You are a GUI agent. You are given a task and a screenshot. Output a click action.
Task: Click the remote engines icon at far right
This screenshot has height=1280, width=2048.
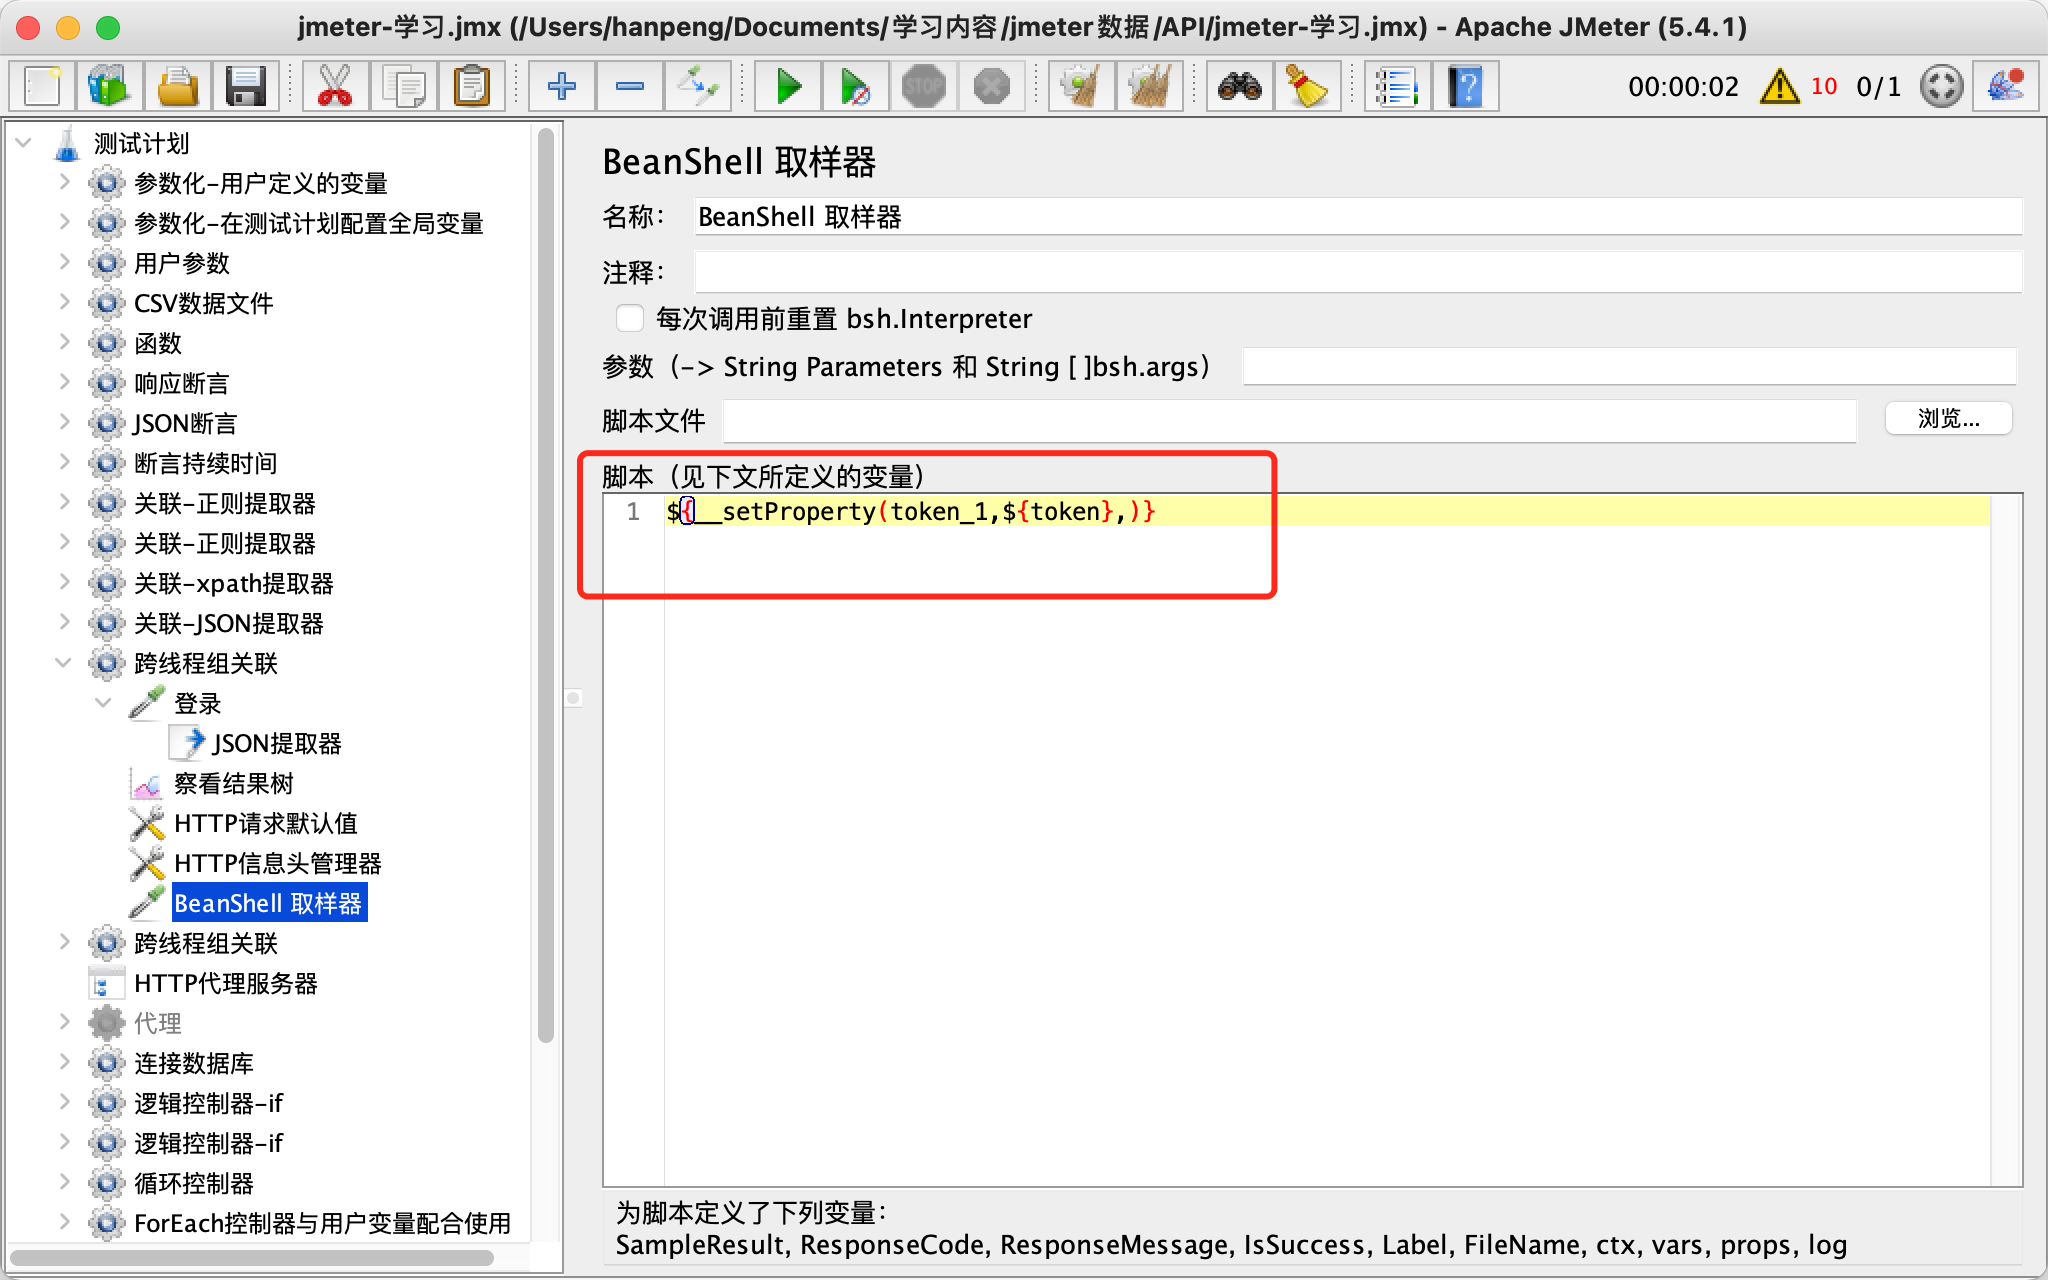[2006, 86]
